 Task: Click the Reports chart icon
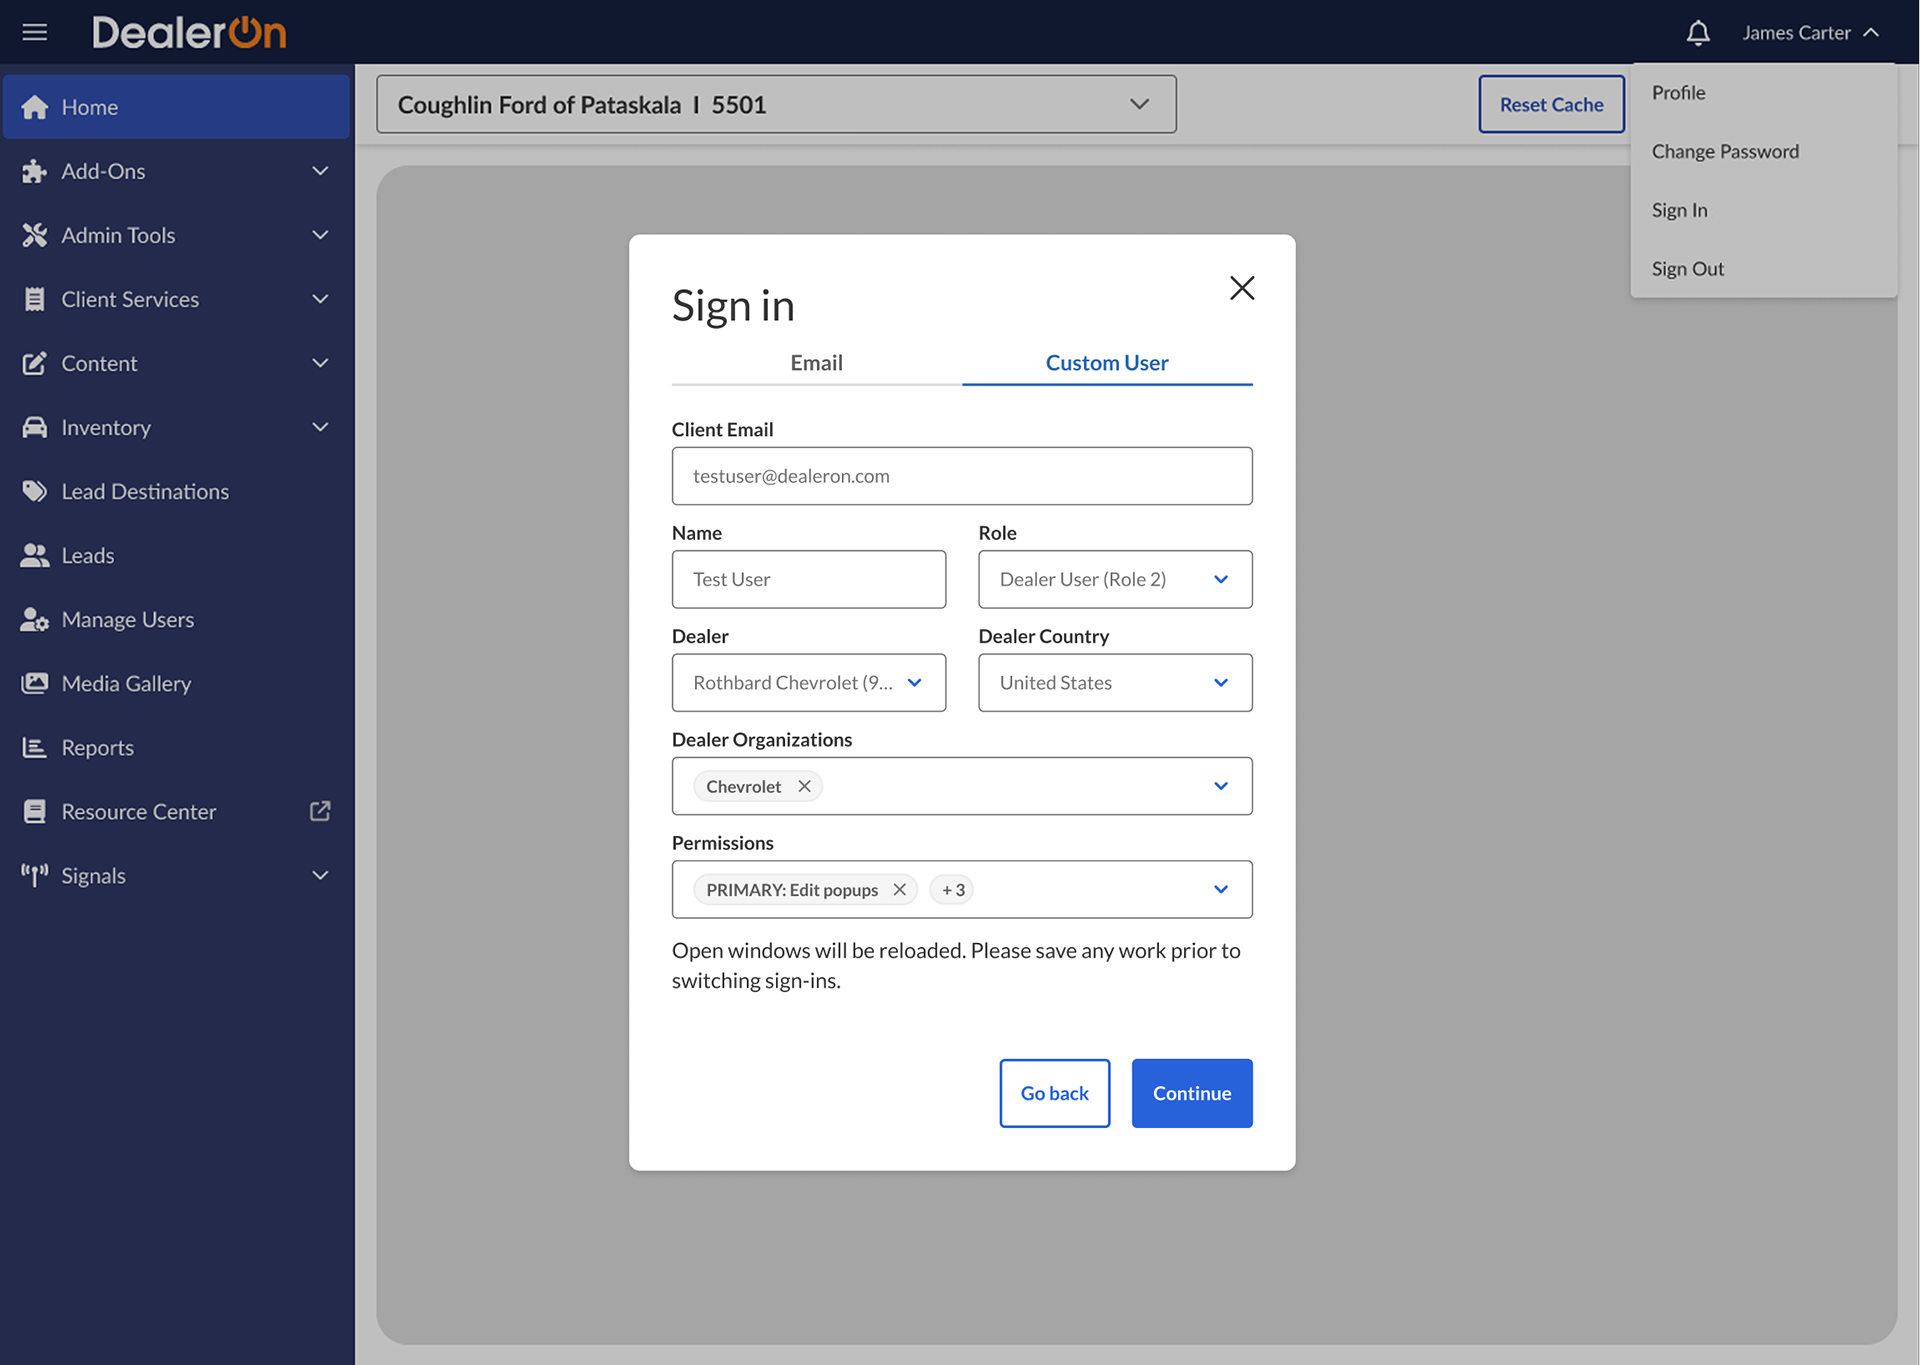35,747
